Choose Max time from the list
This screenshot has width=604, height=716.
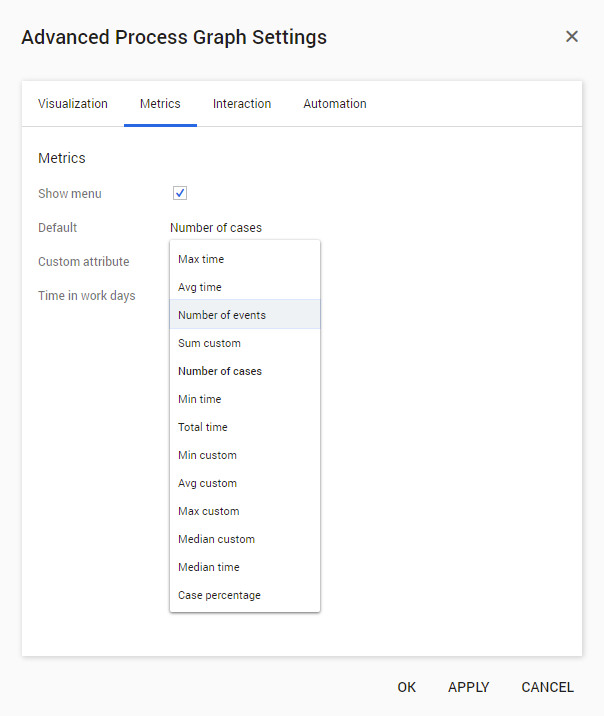pos(201,259)
